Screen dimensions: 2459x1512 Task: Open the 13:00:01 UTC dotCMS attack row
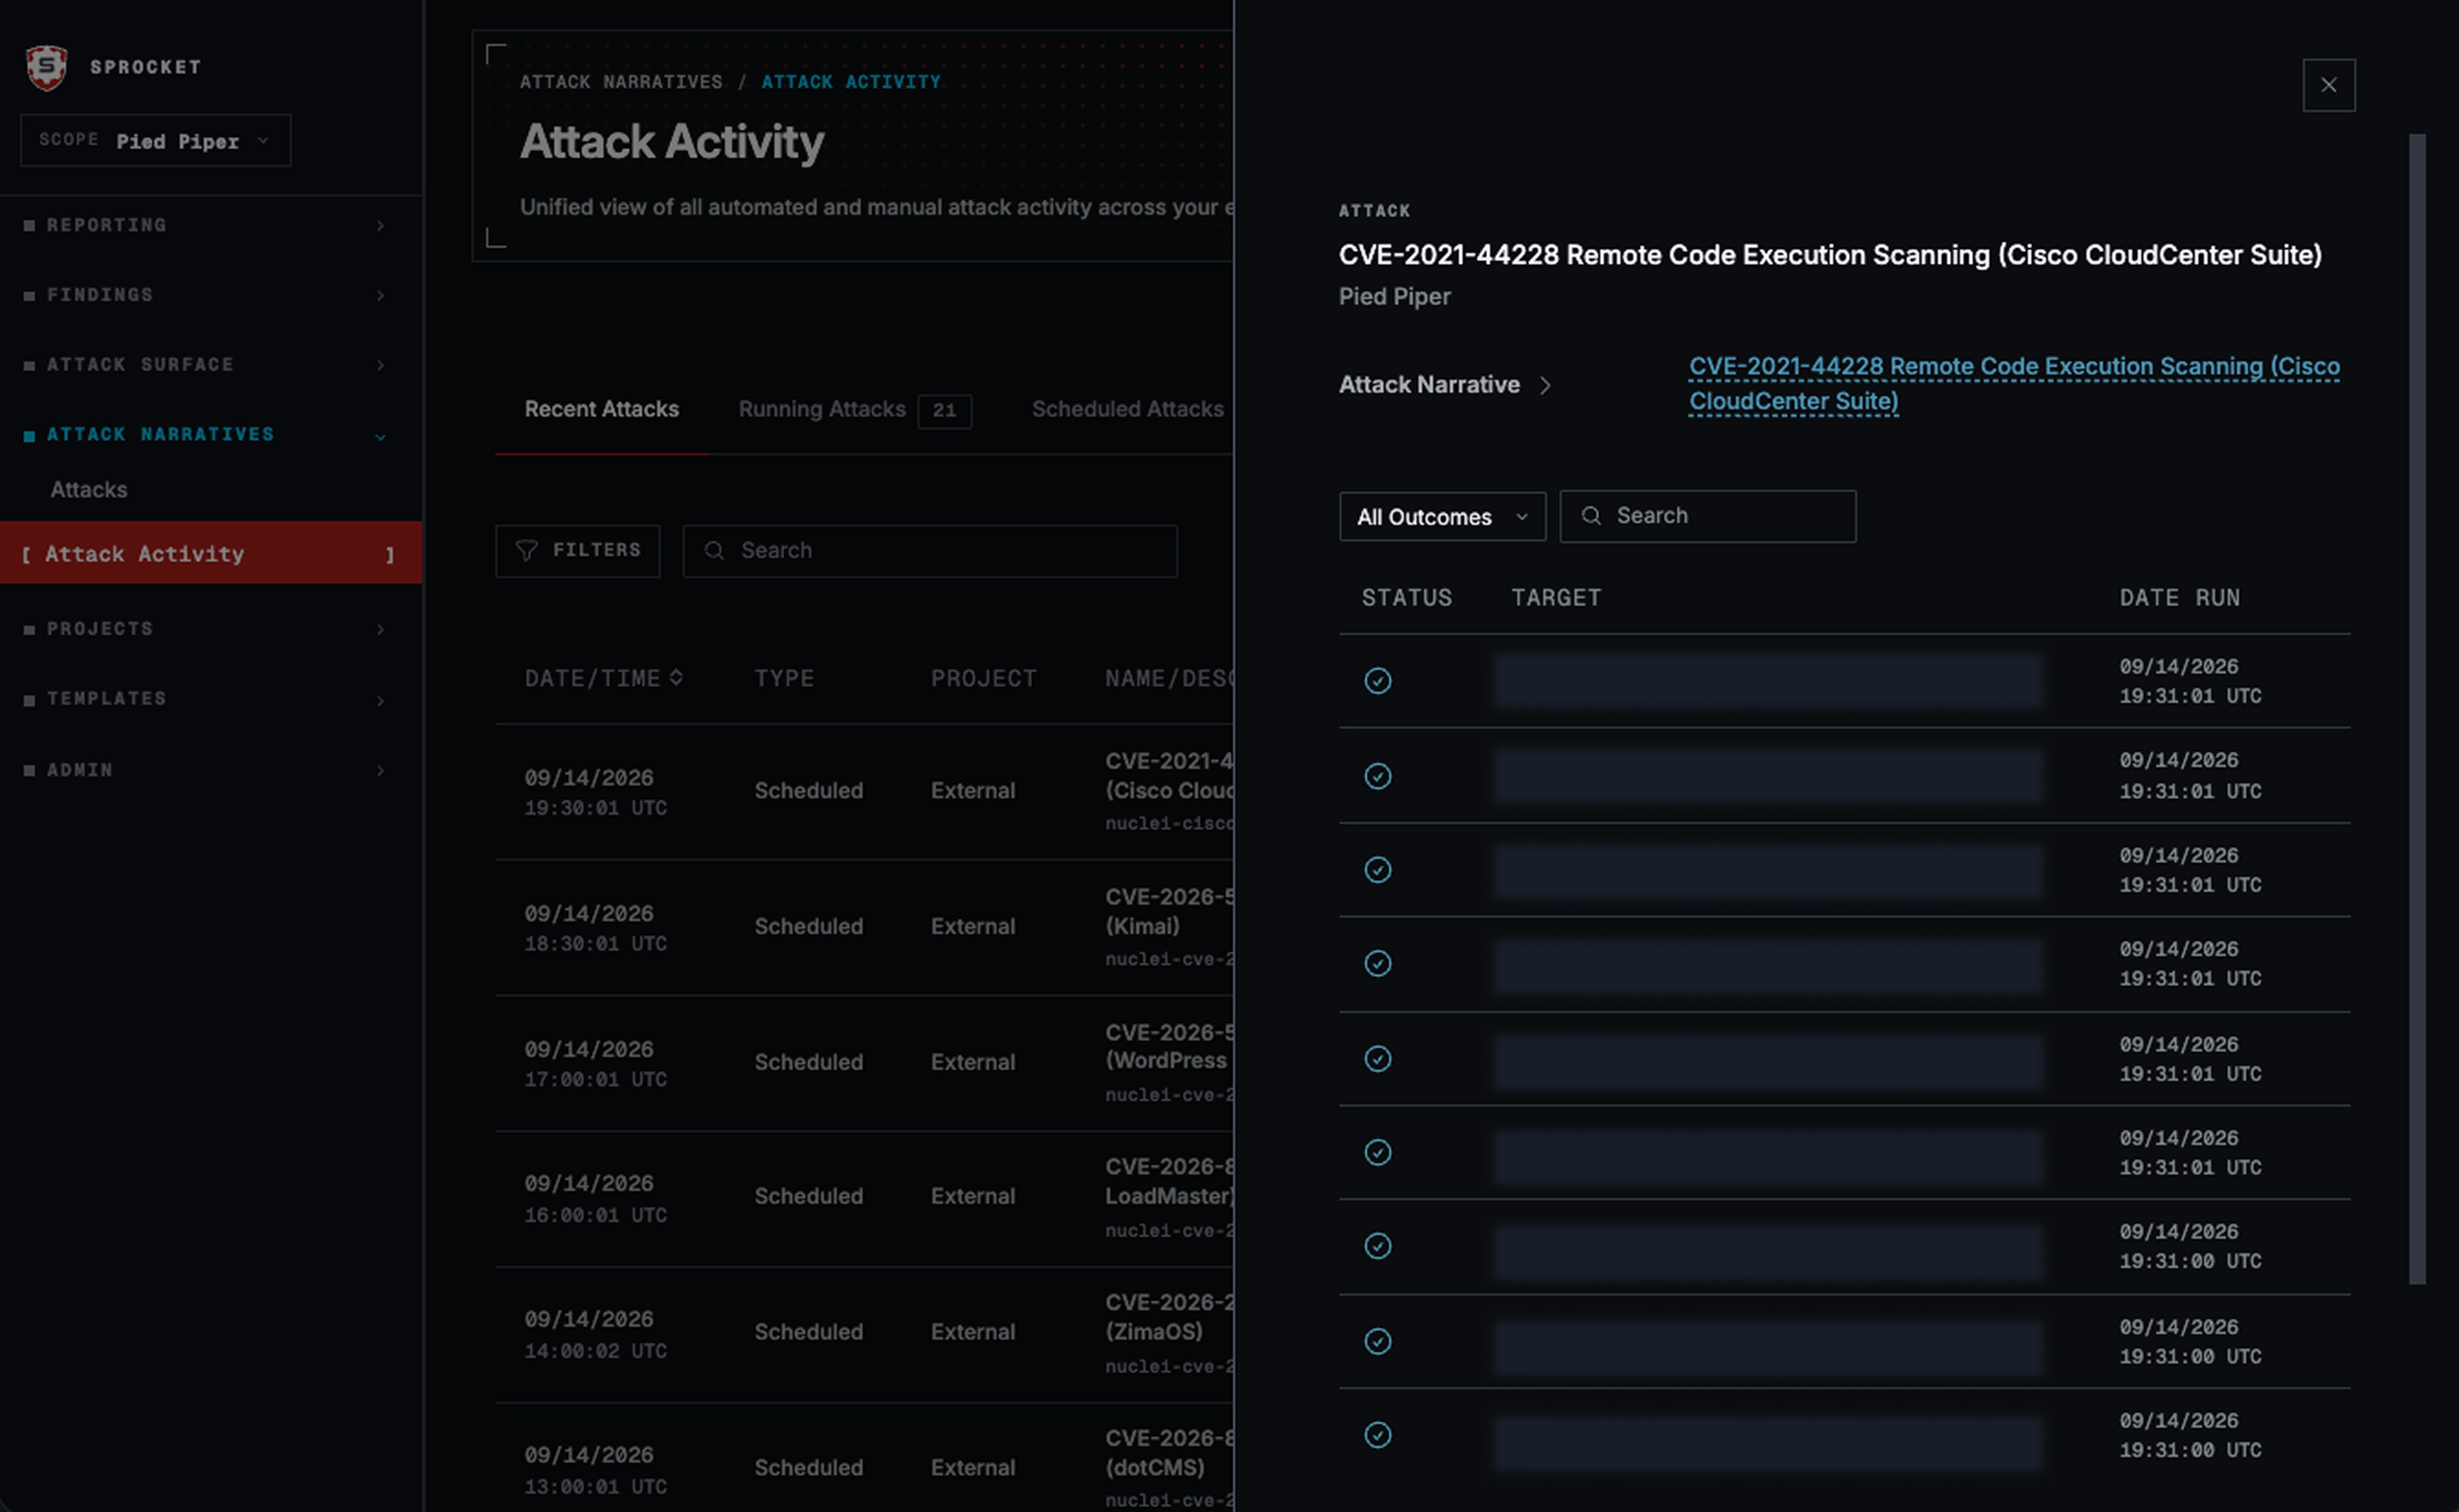click(864, 1458)
